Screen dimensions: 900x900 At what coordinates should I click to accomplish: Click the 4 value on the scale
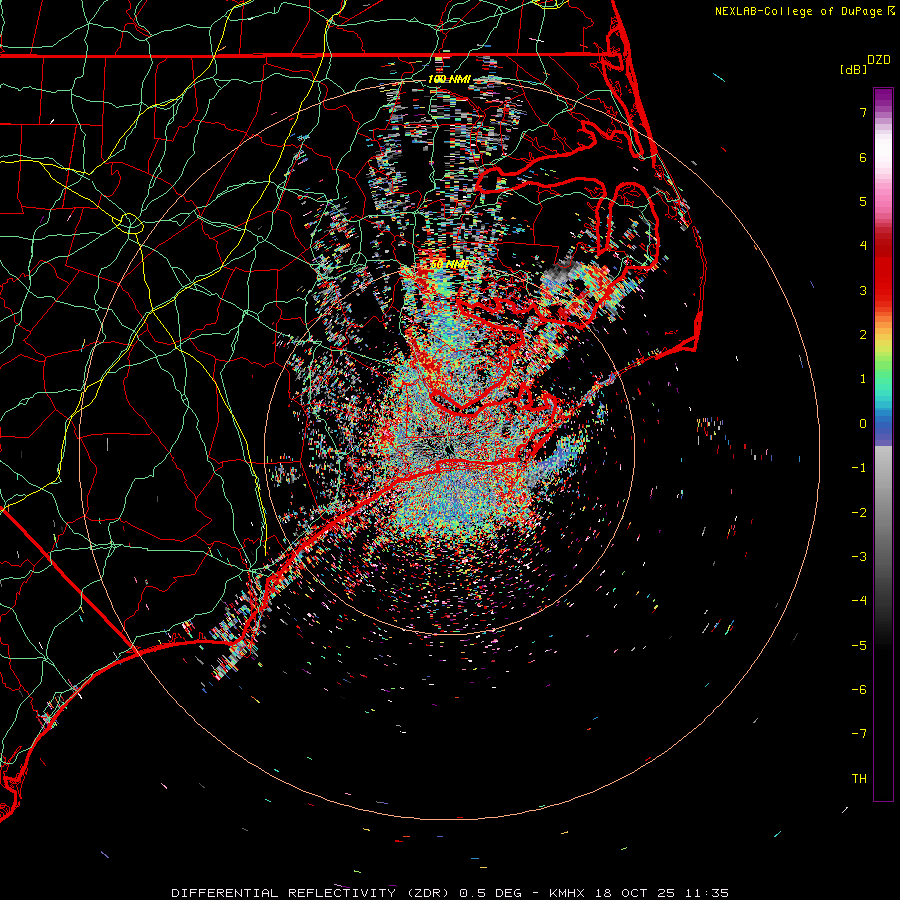pyautogui.click(x=863, y=246)
